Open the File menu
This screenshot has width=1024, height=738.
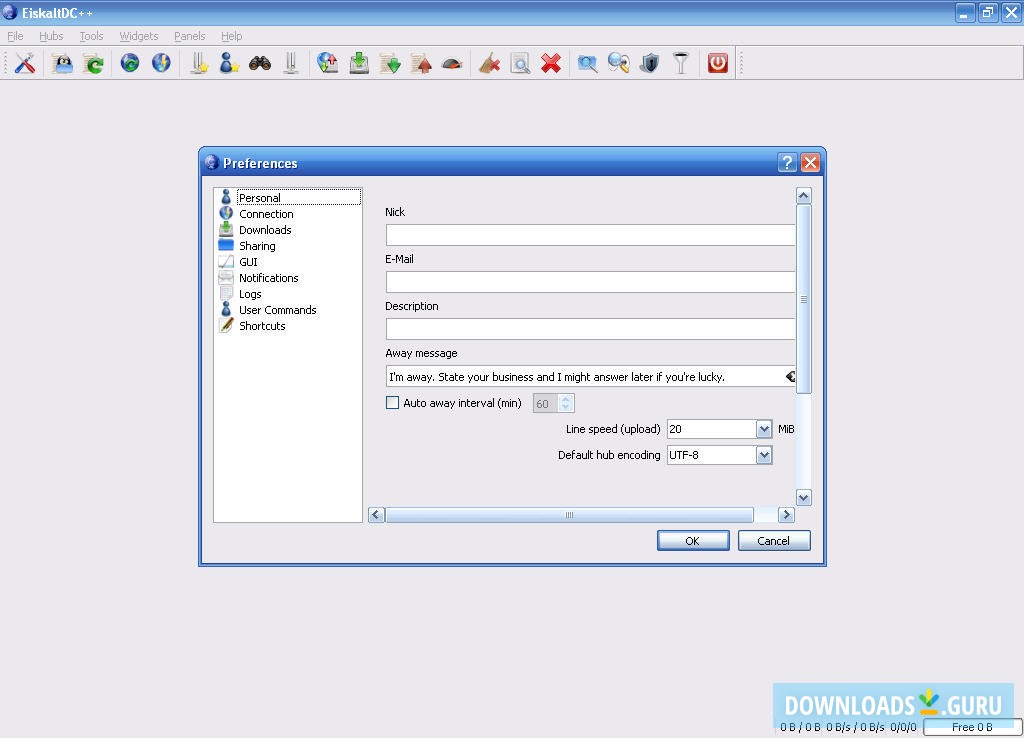click(x=15, y=36)
